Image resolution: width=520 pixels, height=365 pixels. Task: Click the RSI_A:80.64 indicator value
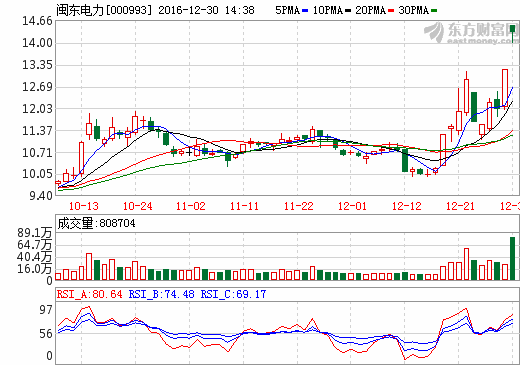(90, 294)
